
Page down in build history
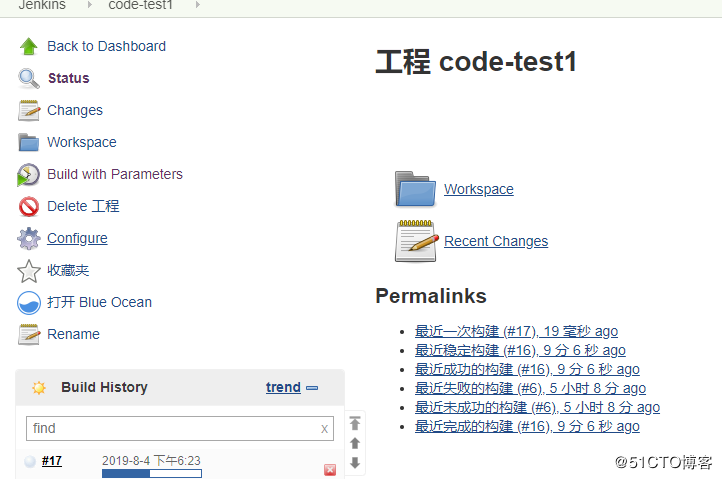tap(355, 462)
